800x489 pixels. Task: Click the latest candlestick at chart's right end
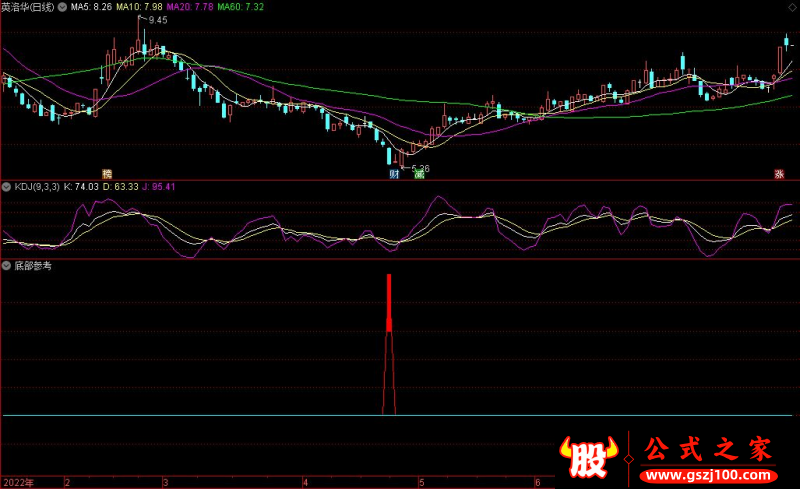click(x=786, y=42)
